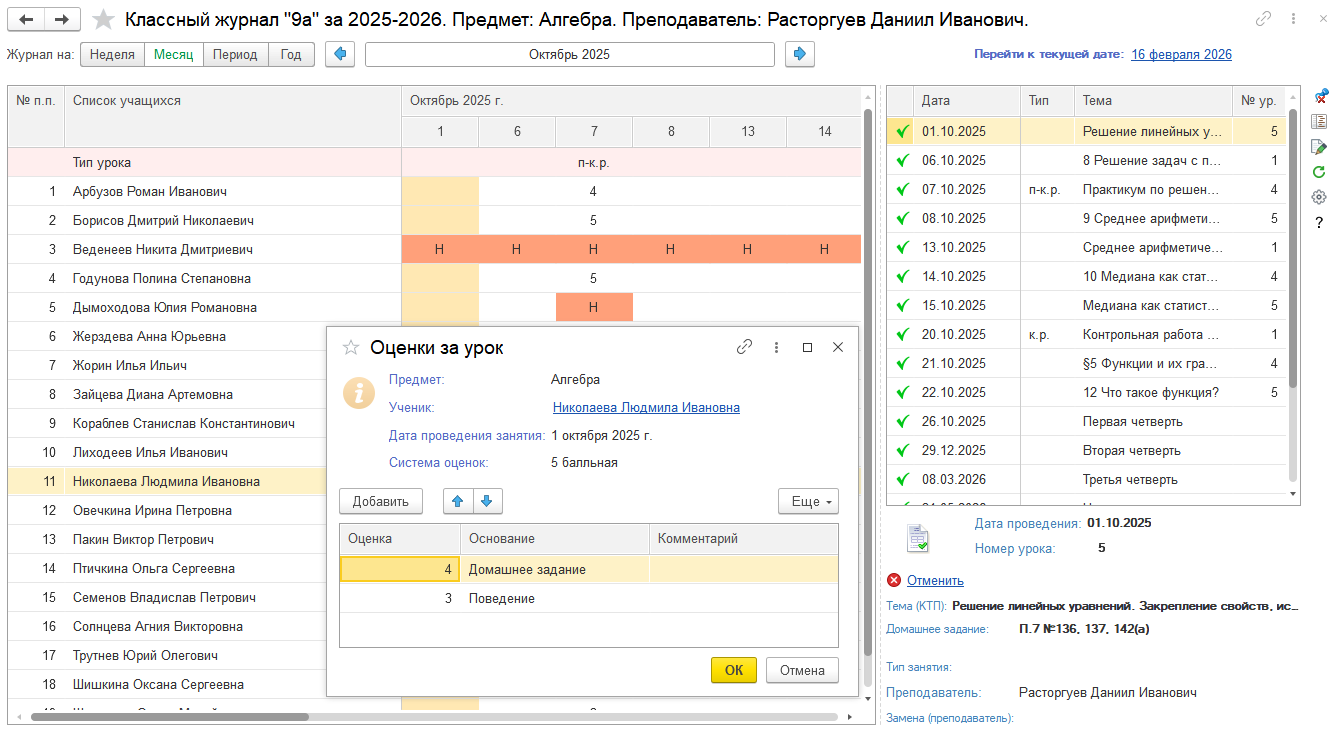Click the edit document pencil icon
Viewport: 1336px width, 731px height.
pyautogui.click(x=1319, y=147)
